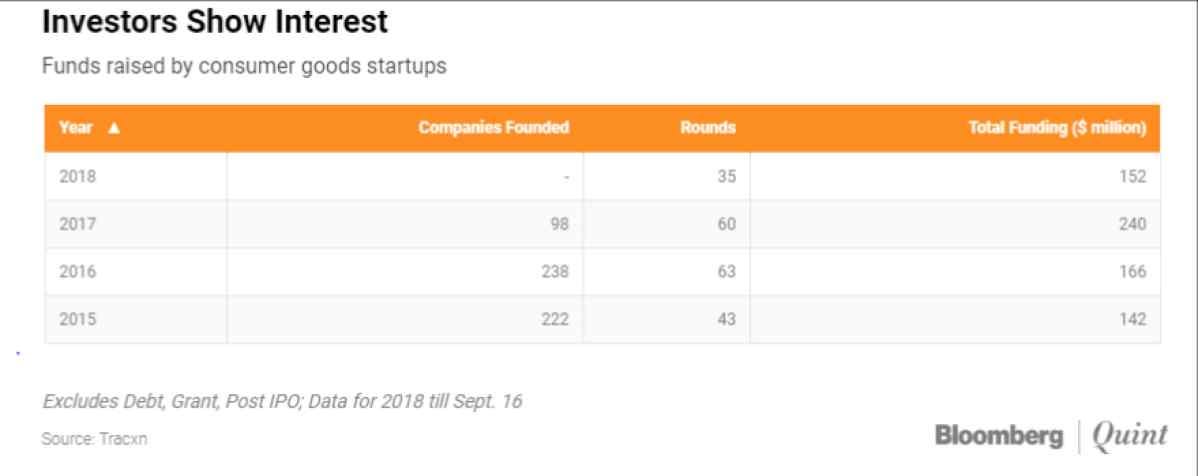Click the 98 companies founded cell
The width and height of the screenshot is (1198, 476).
pyautogui.click(x=405, y=225)
